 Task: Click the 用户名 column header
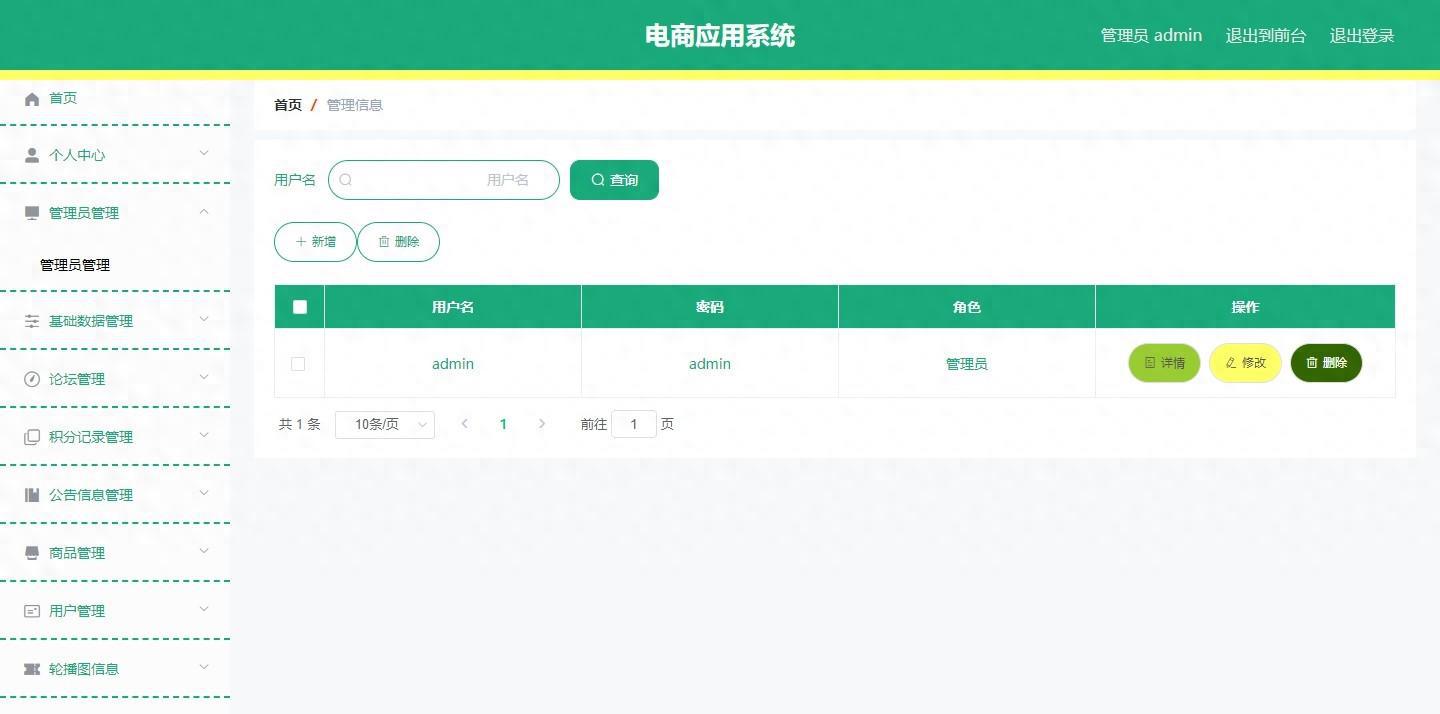(x=453, y=307)
